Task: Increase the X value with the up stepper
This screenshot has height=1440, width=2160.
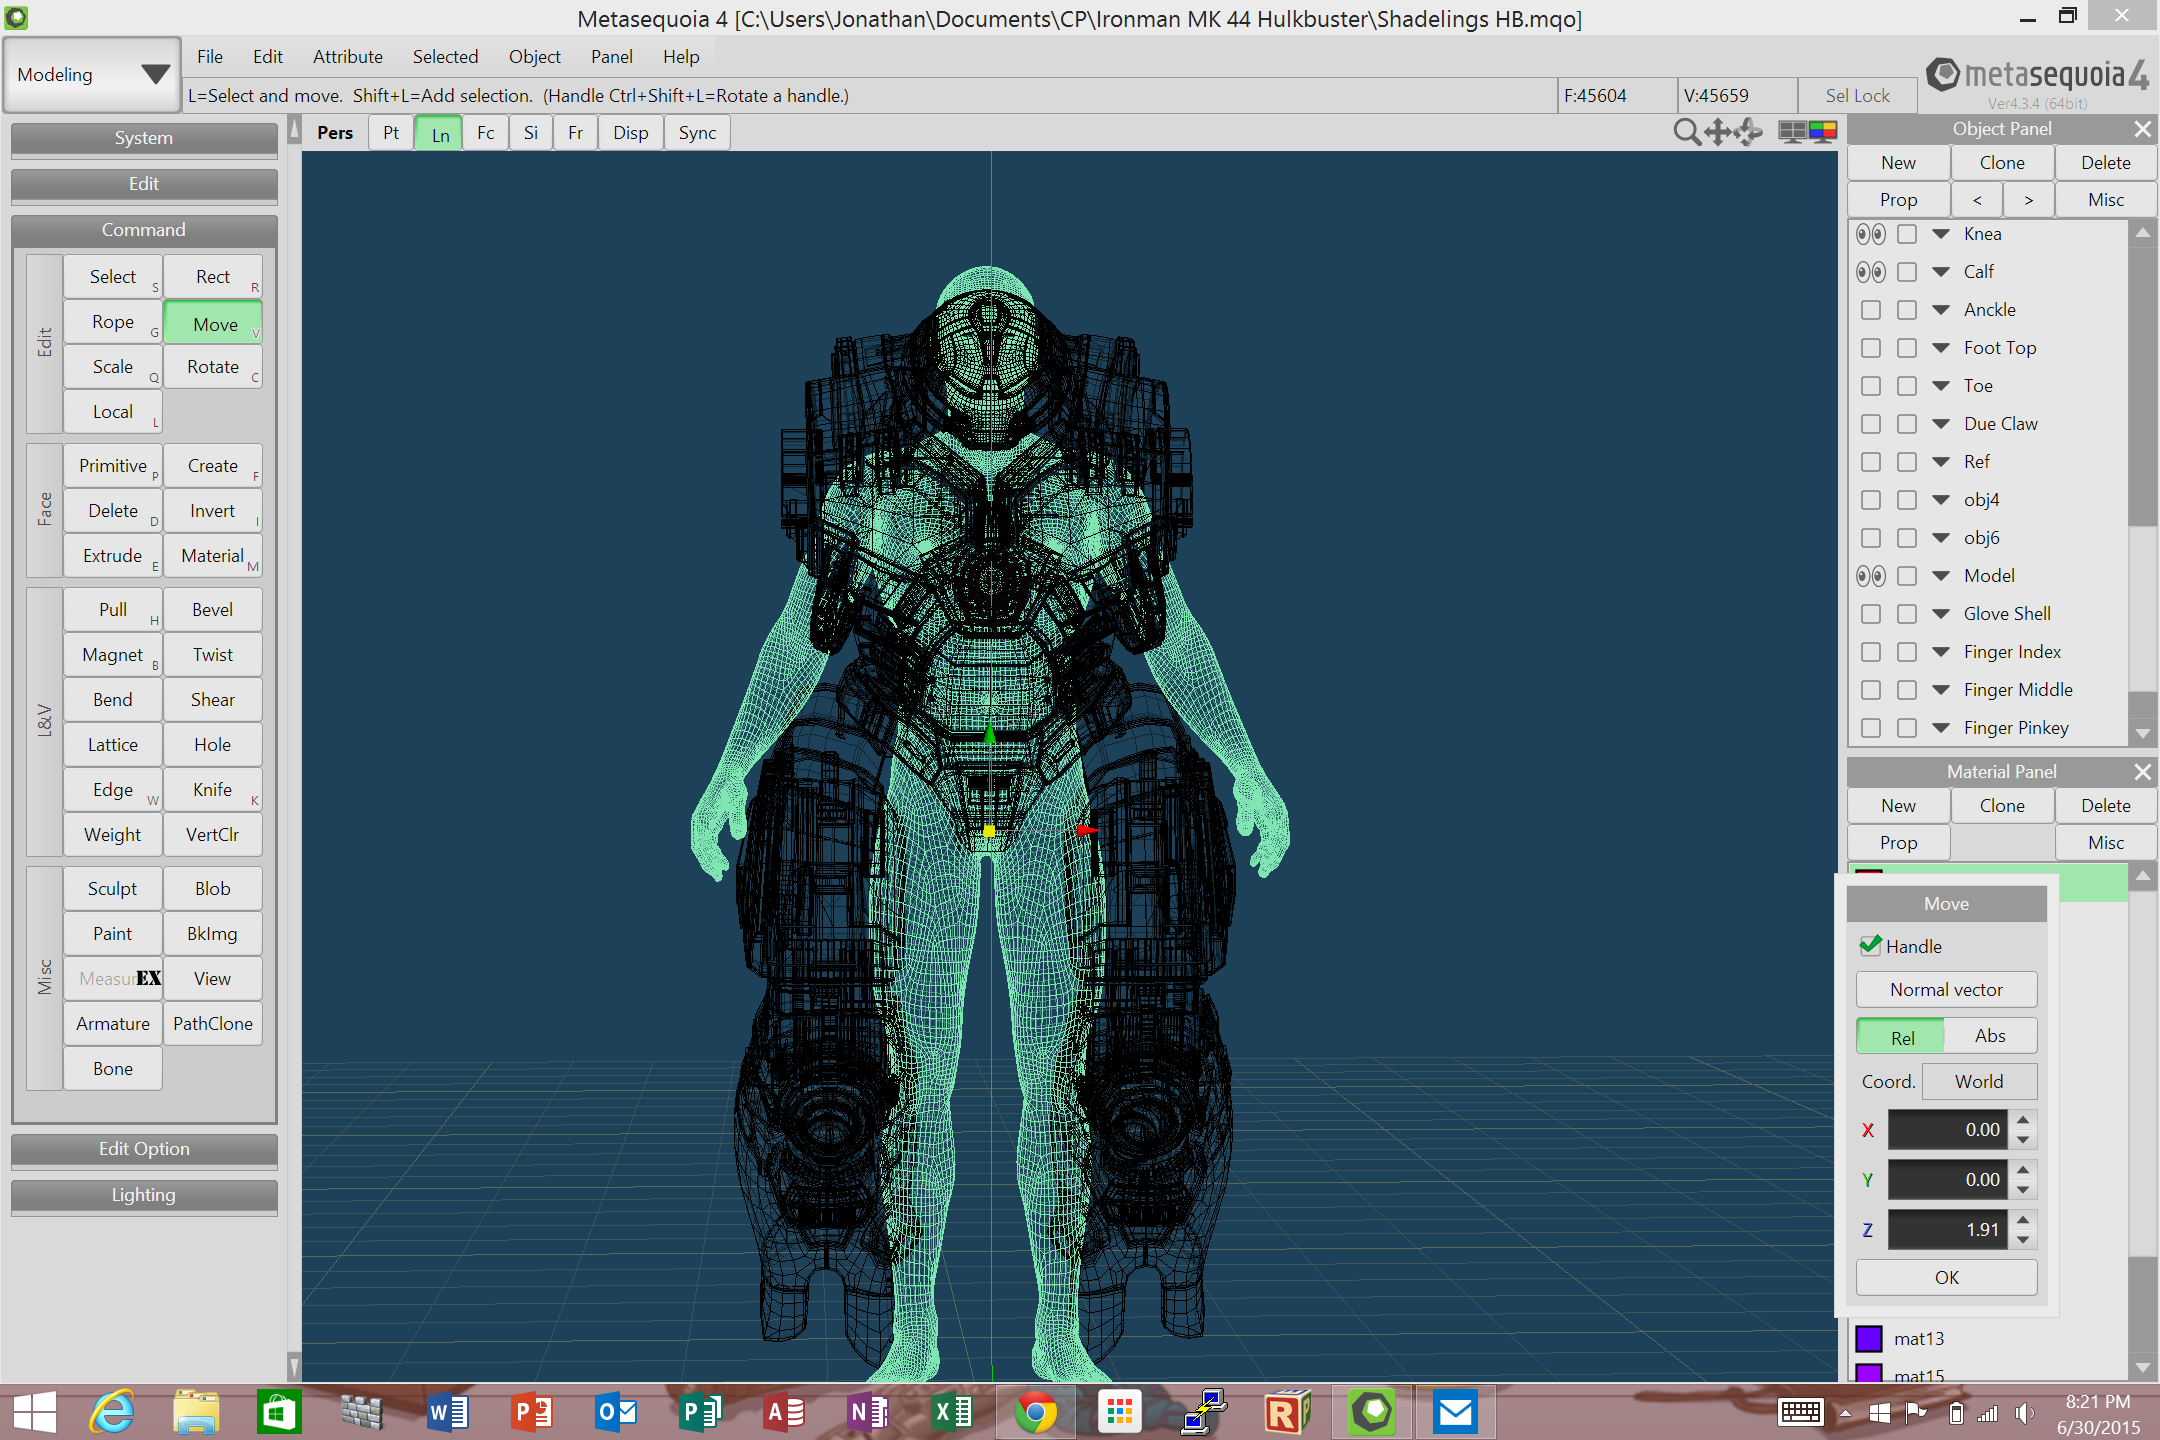Action: pyautogui.click(x=2023, y=1120)
